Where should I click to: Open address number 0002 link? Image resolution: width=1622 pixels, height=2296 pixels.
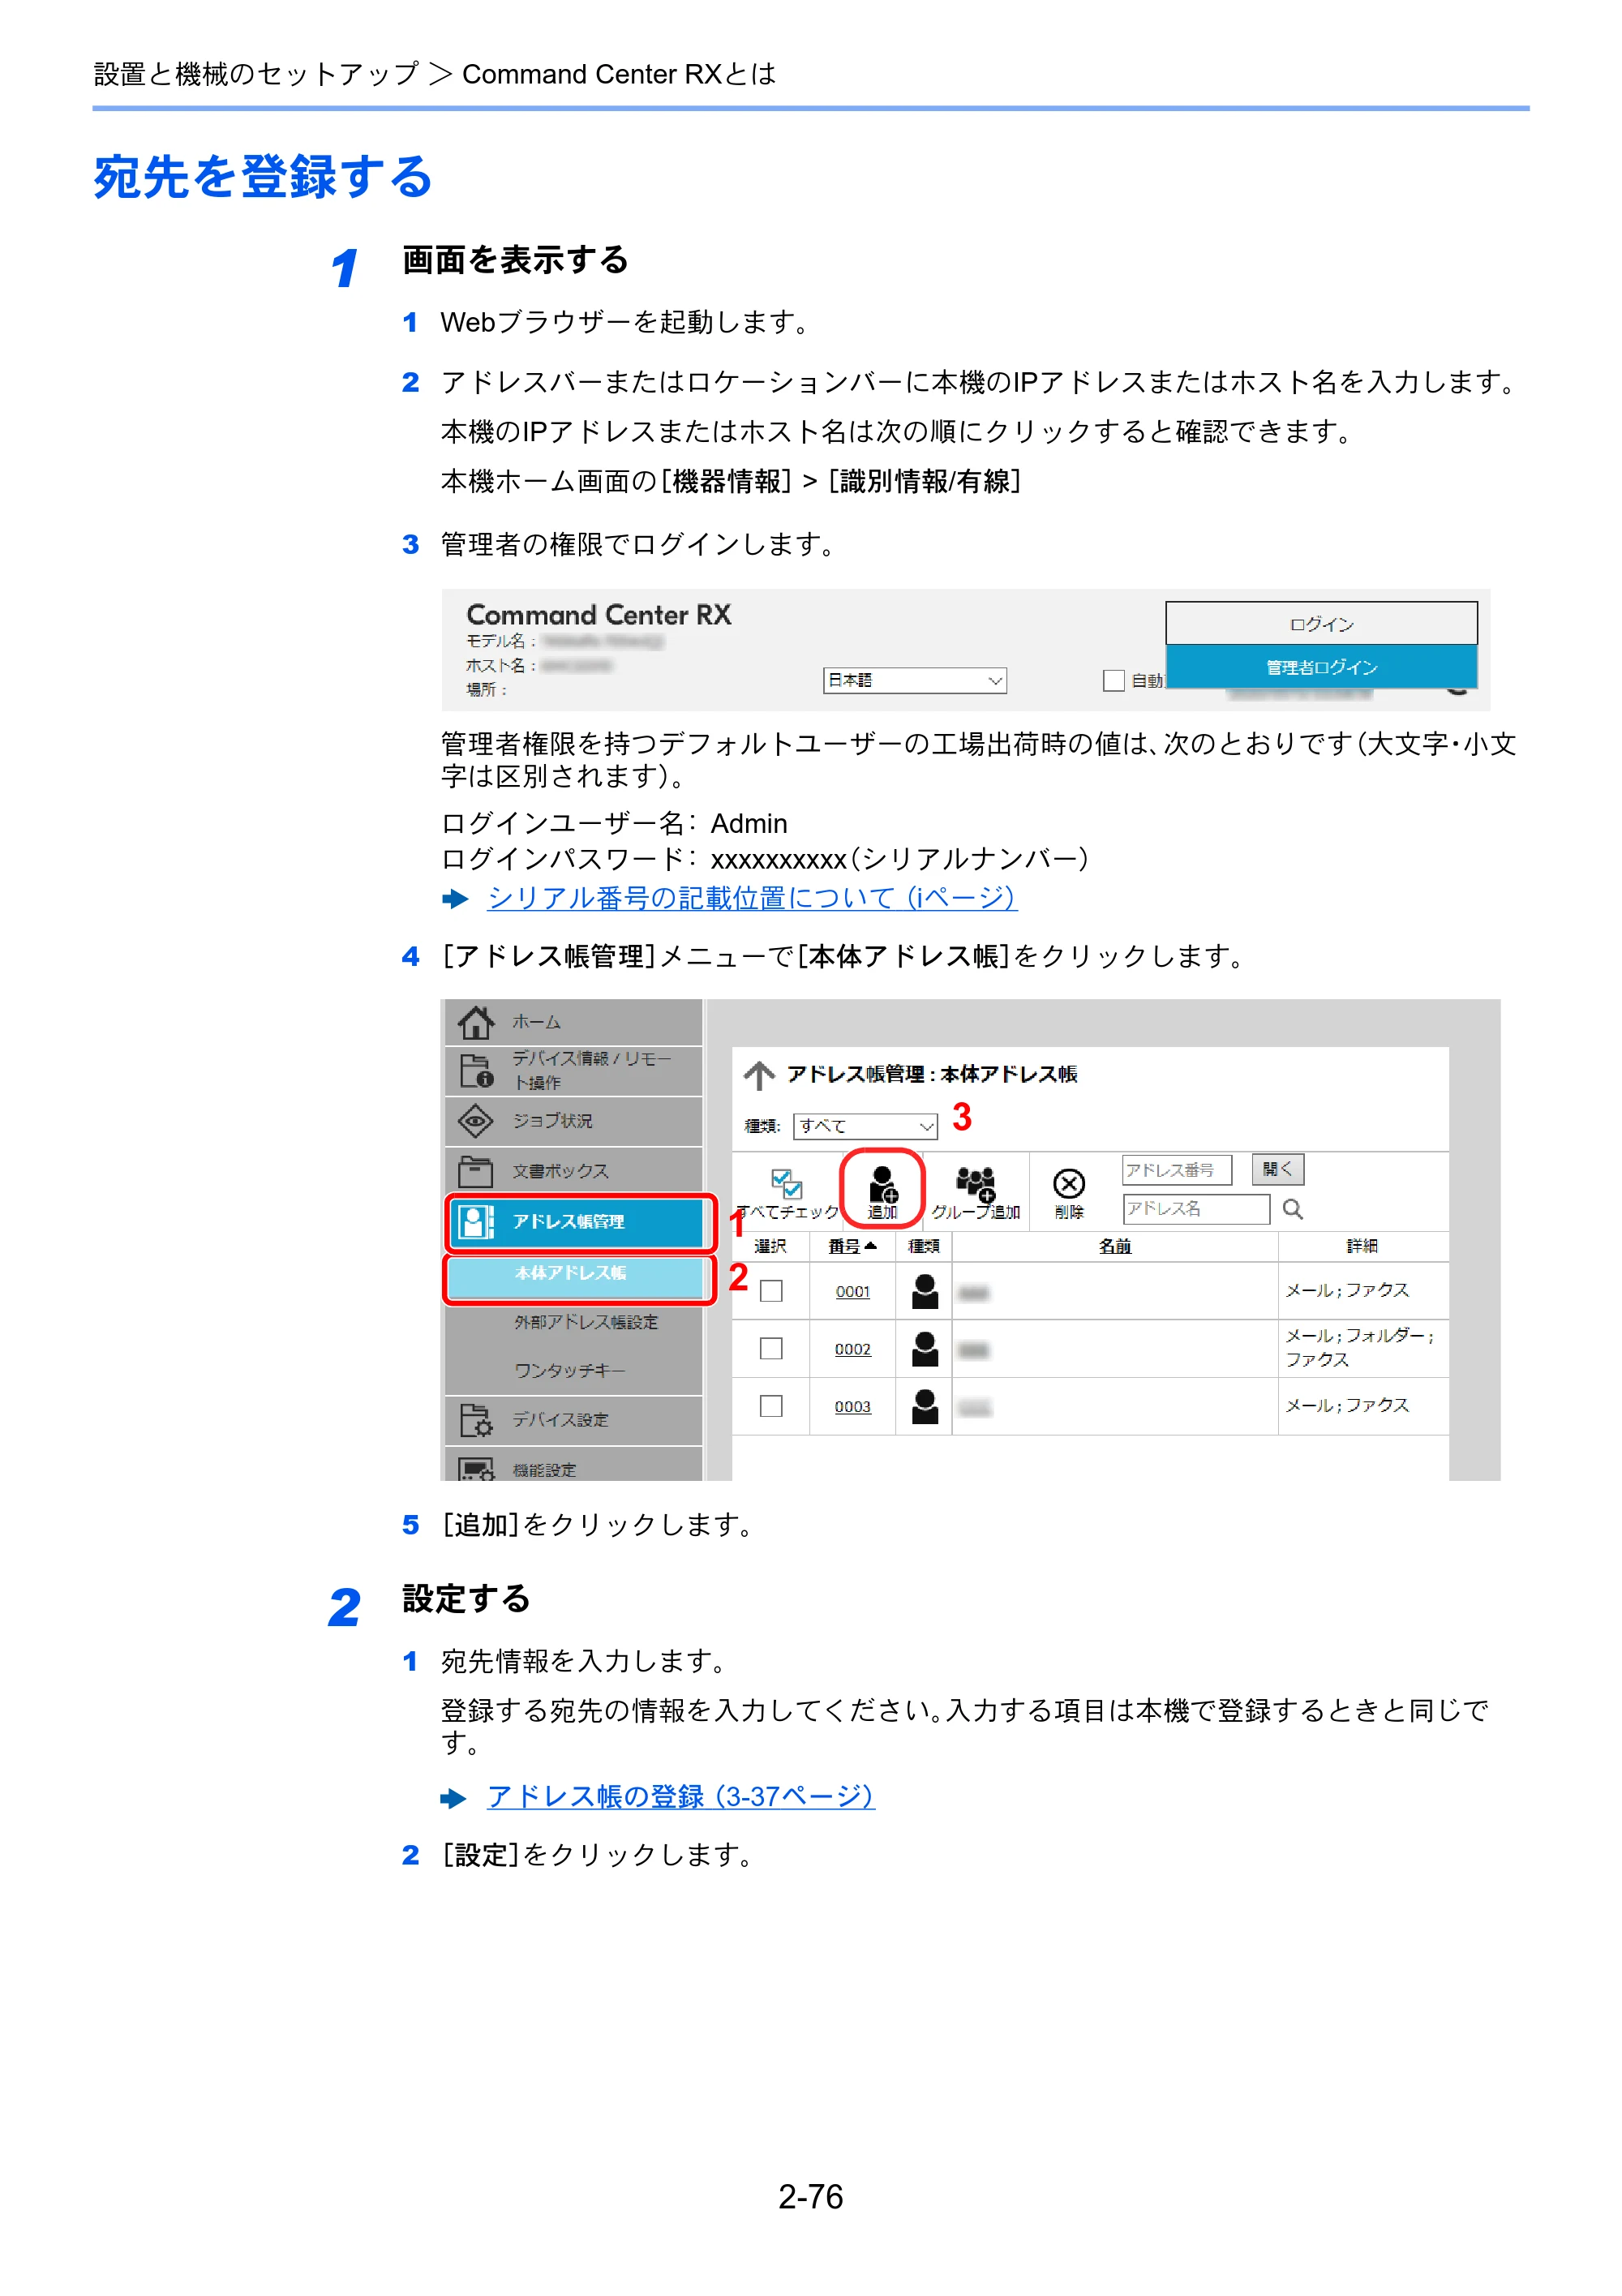(x=852, y=1350)
